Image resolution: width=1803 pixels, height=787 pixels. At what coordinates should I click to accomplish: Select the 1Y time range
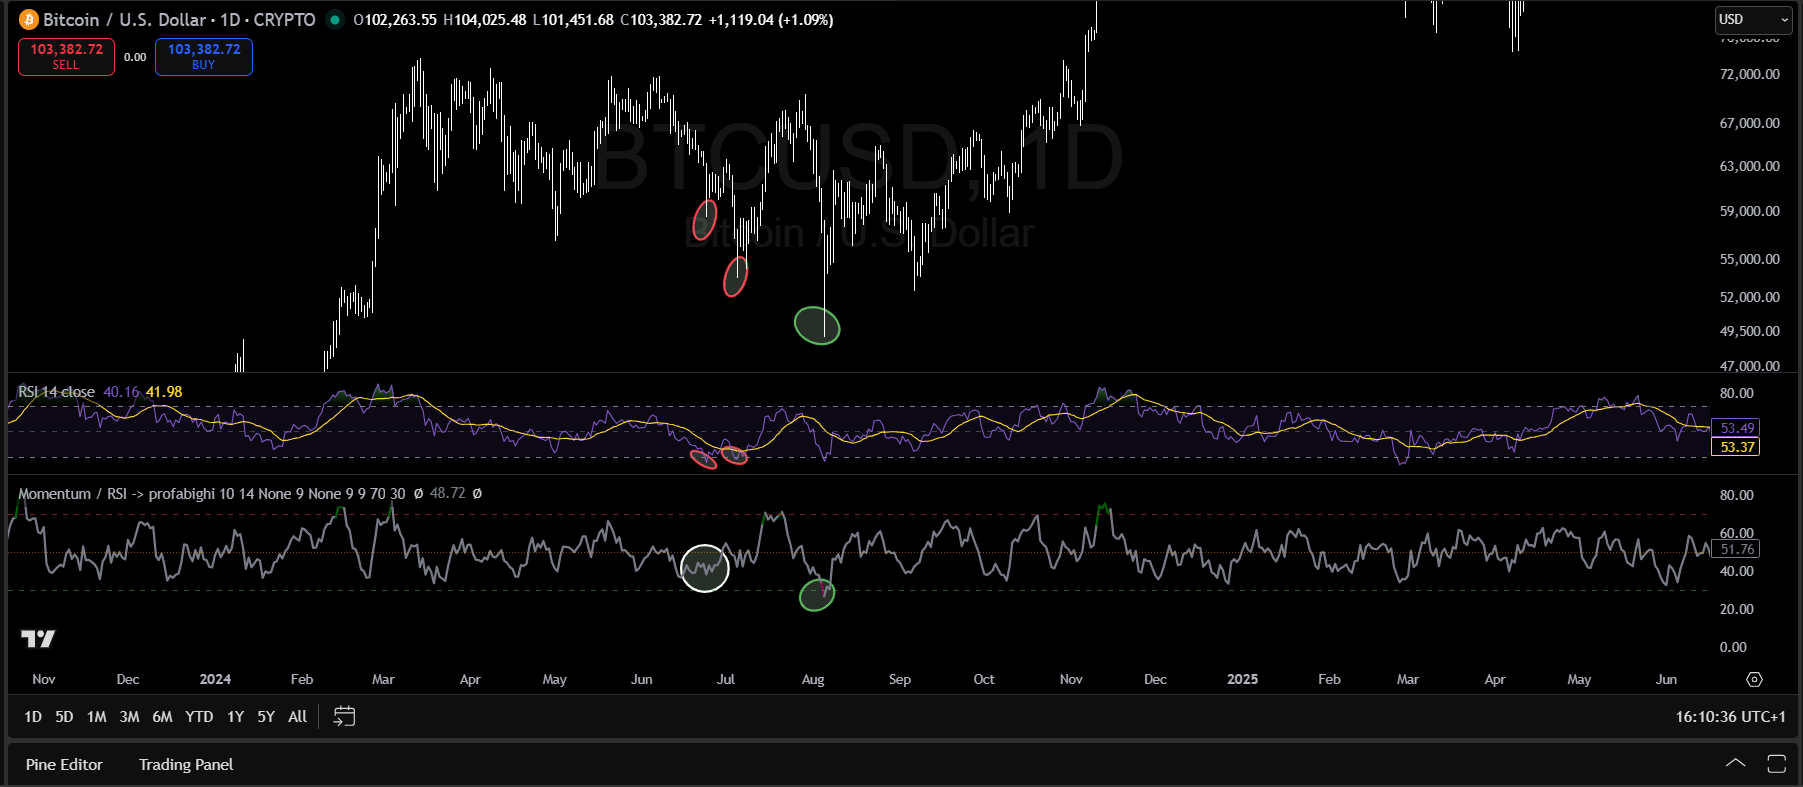pyautogui.click(x=235, y=716)
